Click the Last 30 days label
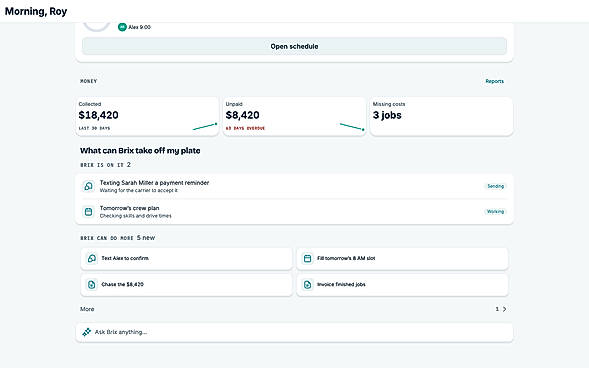The width and height of the screenshot is (589, 368). pyautogui.click(x=94, y=128)
